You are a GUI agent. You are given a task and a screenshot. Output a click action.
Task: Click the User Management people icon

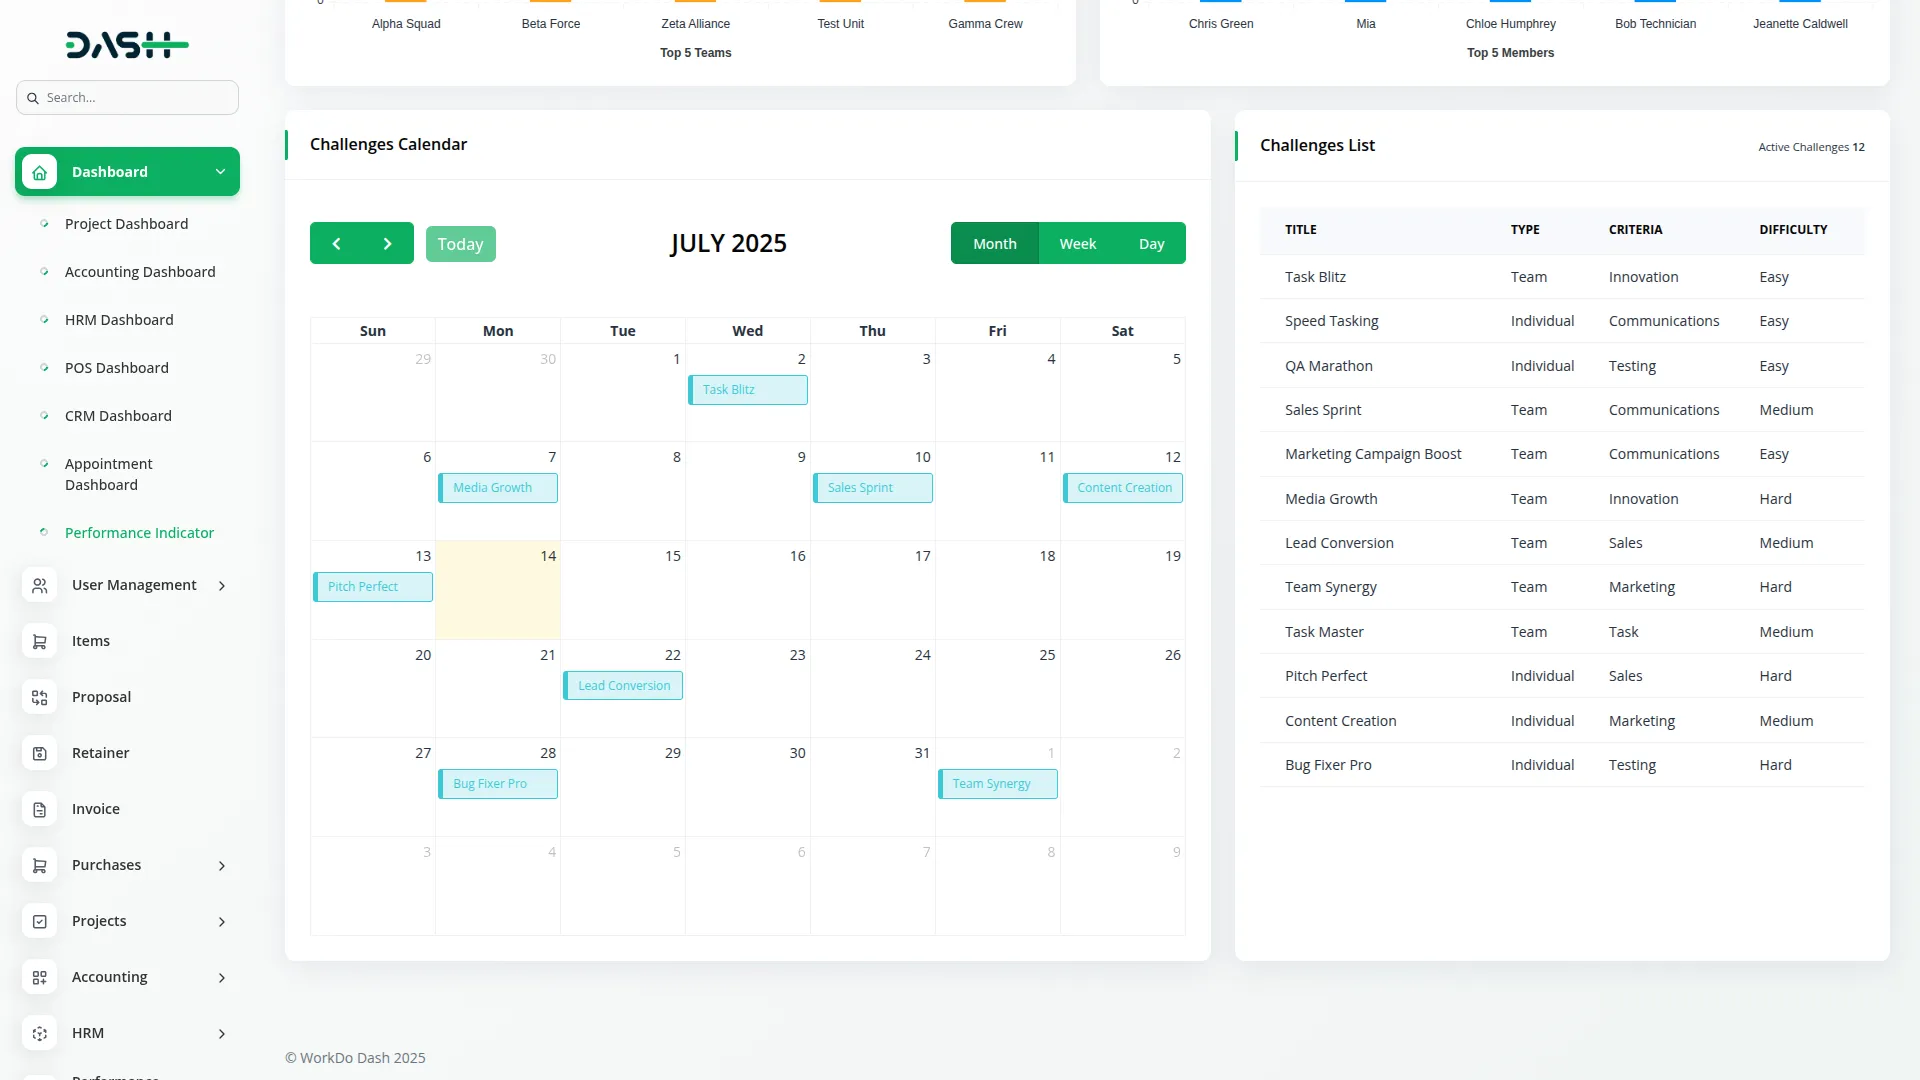point(40,586)
